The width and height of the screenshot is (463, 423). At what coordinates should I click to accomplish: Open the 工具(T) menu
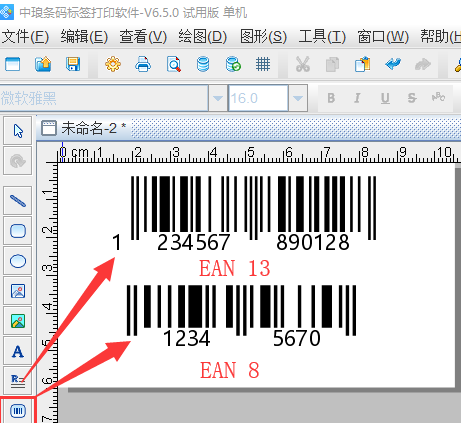click(322, 37)
